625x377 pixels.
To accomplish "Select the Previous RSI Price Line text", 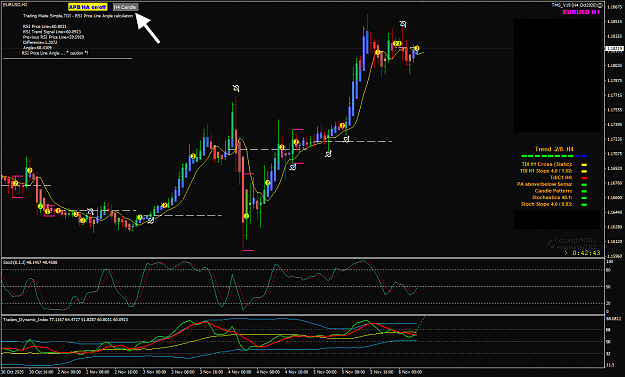I will pyautogui.click(x=53, y=37).
